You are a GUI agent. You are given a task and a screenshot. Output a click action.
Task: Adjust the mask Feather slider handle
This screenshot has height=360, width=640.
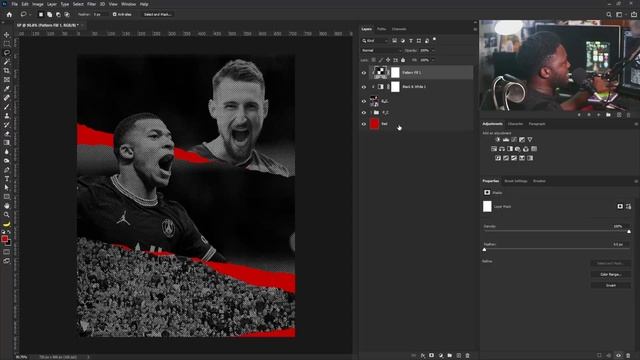[484, 249]
